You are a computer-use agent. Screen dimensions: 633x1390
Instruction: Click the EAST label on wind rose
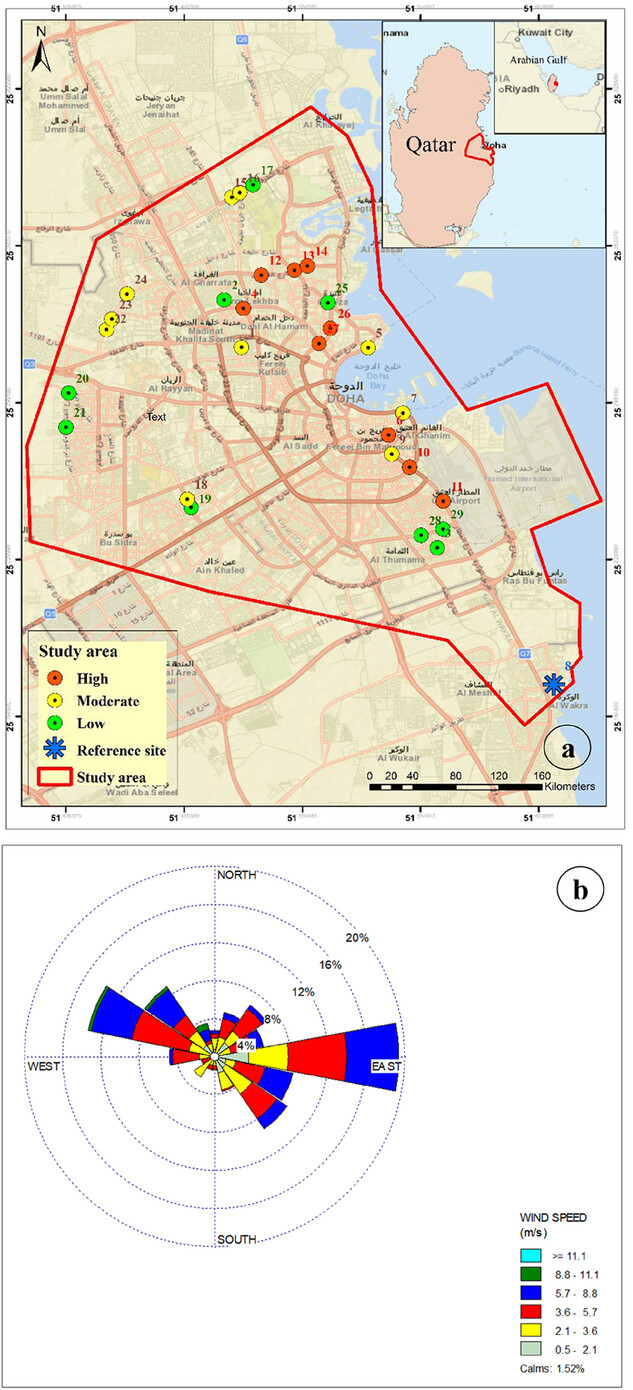(x=386, y=1066)
